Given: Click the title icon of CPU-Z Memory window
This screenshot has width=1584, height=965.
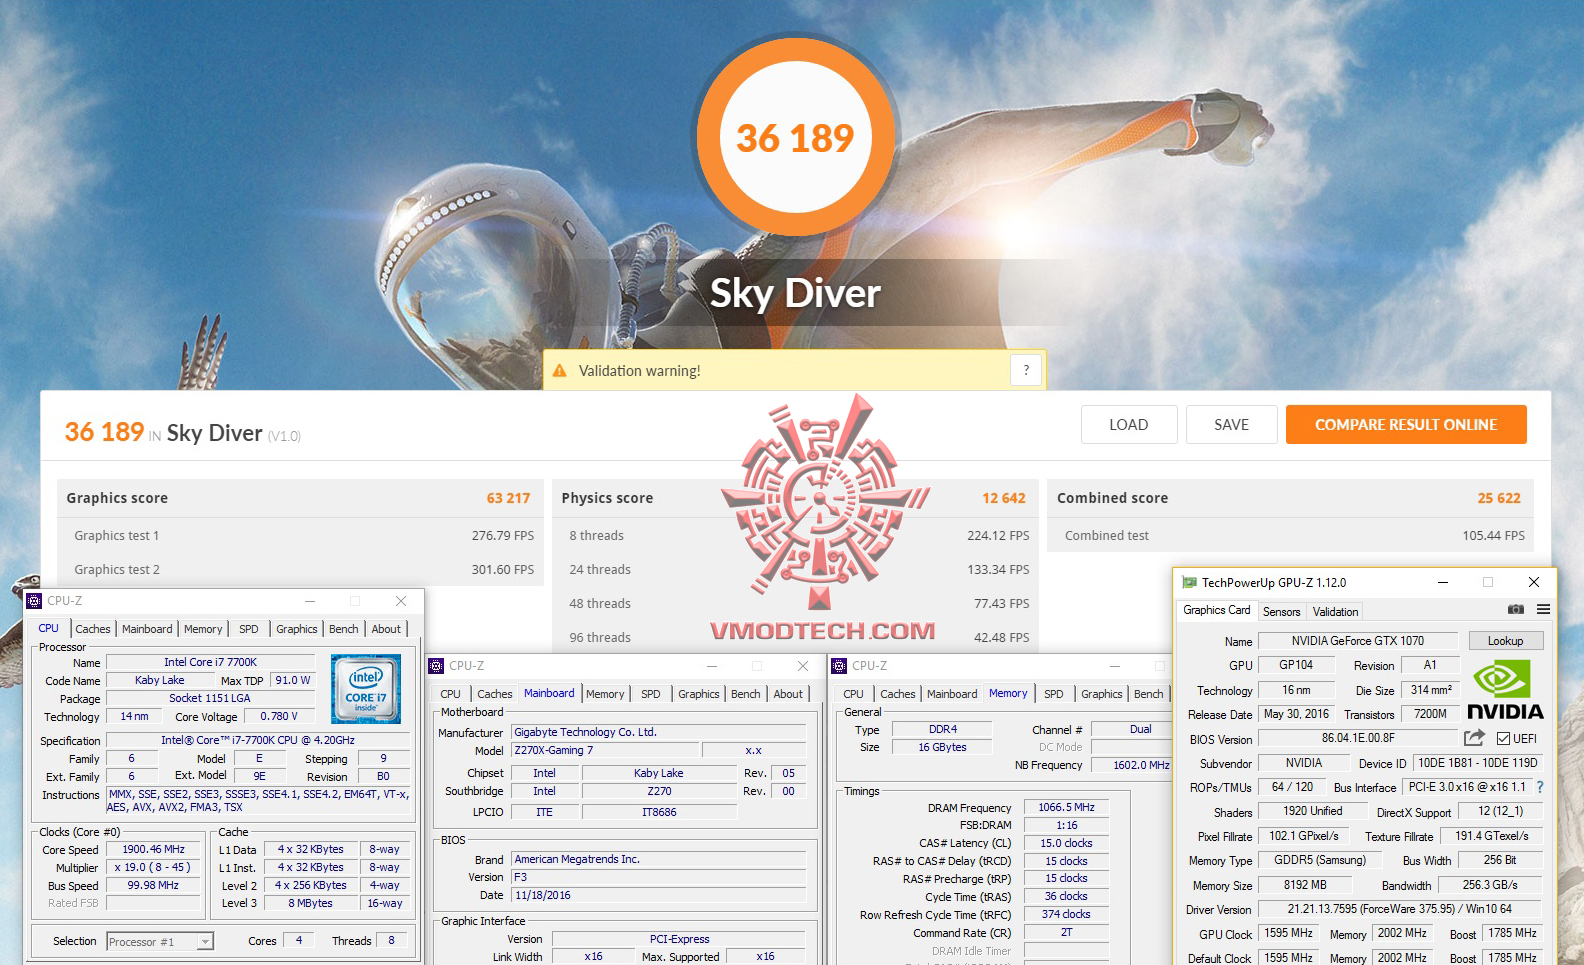Looking at the screenshot, I should point(839,666).
